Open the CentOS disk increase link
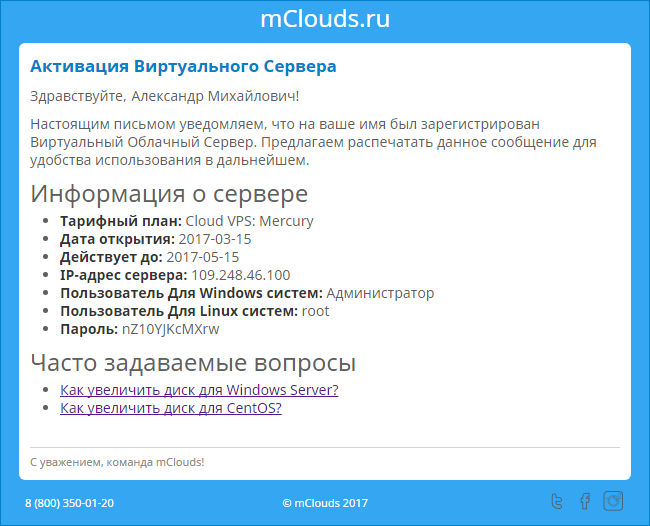Viewport: 650px width, 526px height. point(171,408)
